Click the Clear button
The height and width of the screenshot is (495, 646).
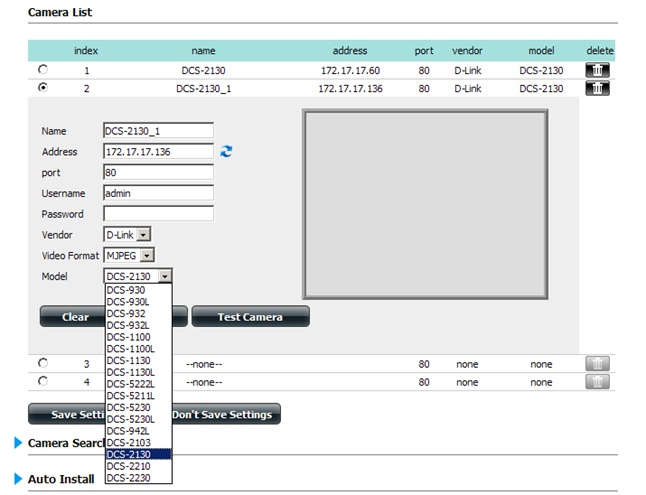pyautogui.click(x=73, y=317)
